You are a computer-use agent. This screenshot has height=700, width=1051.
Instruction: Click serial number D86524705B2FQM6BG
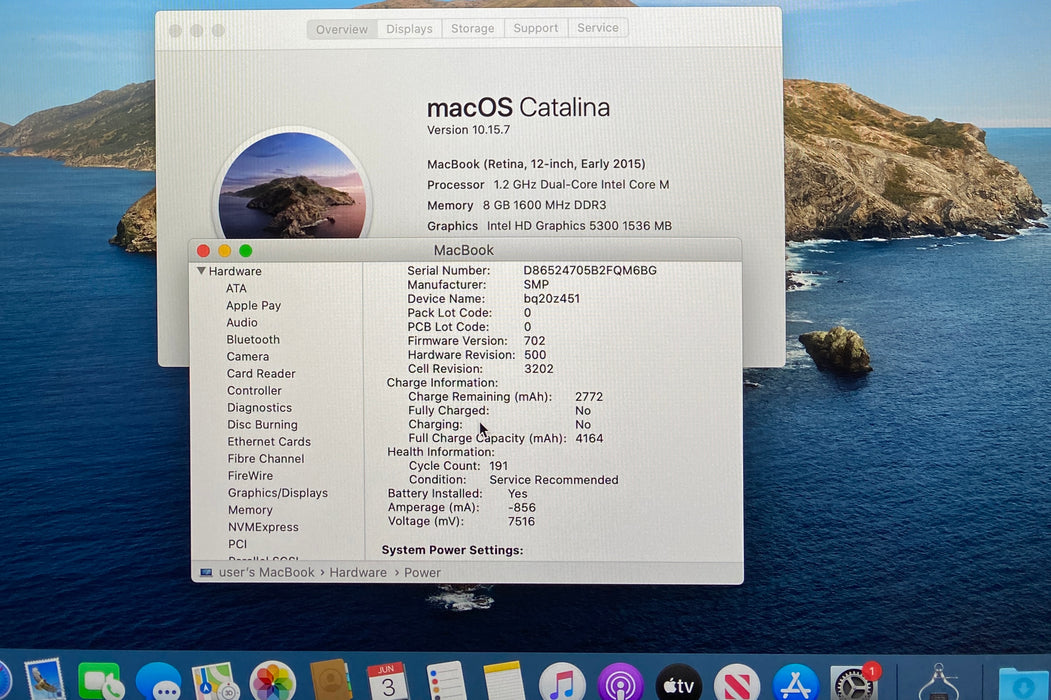tap(590, 270)
